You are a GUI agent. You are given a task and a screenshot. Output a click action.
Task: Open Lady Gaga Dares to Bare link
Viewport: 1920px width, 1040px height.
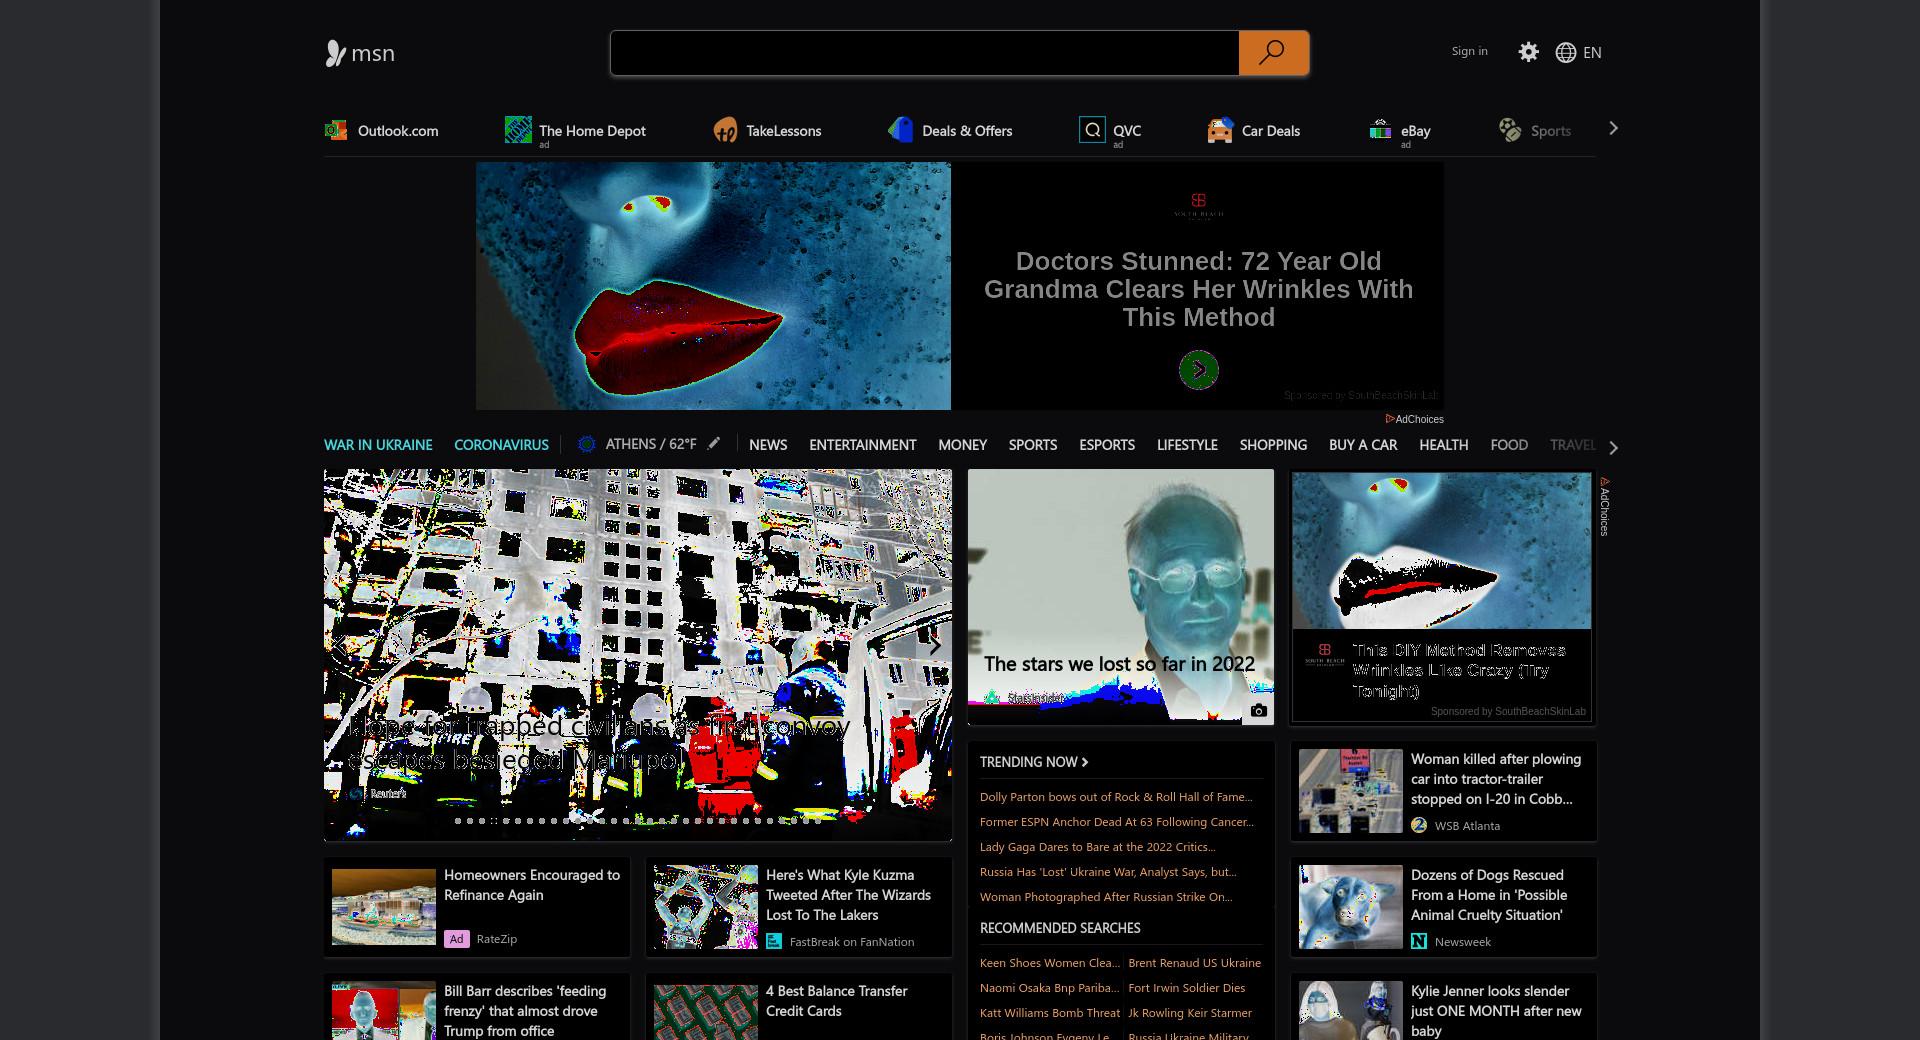coord(1098,847)
